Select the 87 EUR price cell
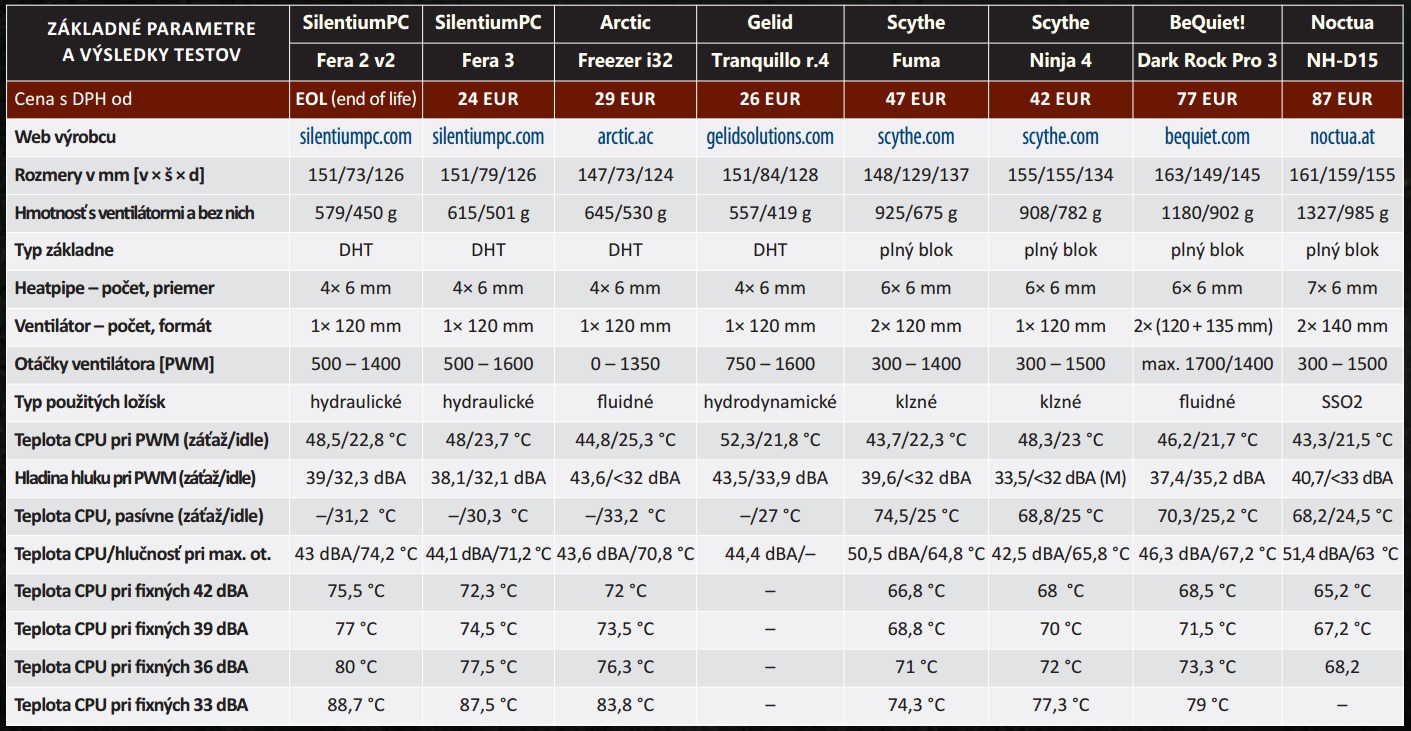This screenshot has width=1411, height=731. 1342,99
